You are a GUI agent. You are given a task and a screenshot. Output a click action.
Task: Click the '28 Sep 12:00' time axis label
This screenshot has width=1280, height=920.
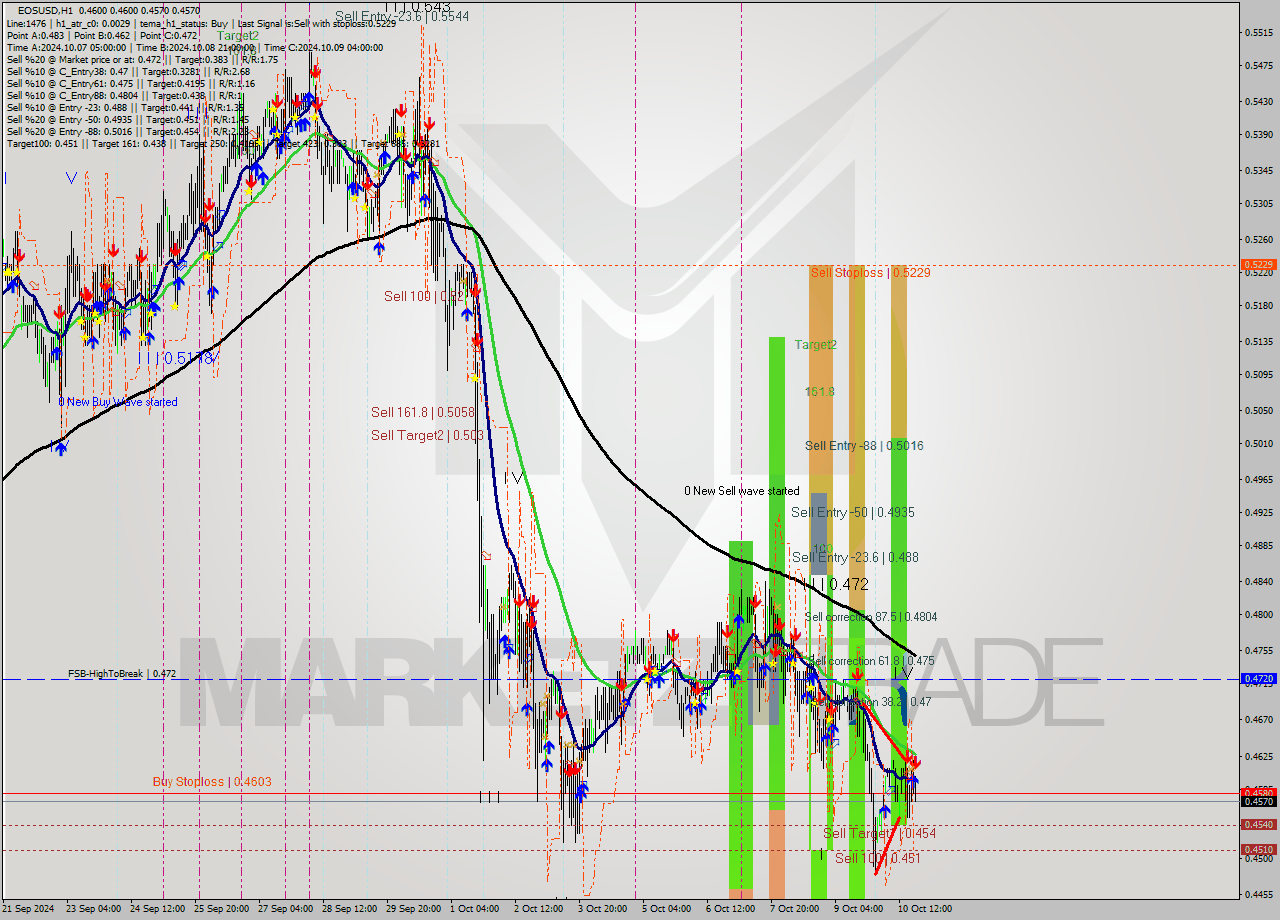point(350,909)
